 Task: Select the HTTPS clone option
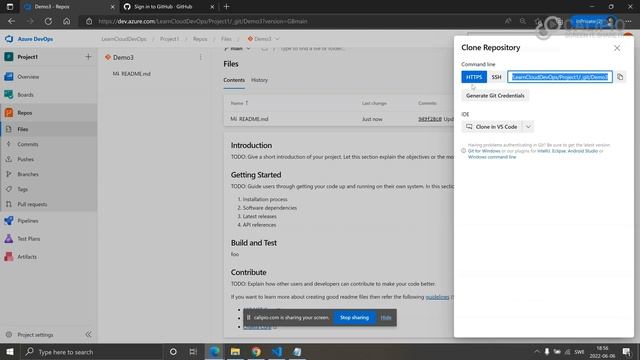pos(474,77)
